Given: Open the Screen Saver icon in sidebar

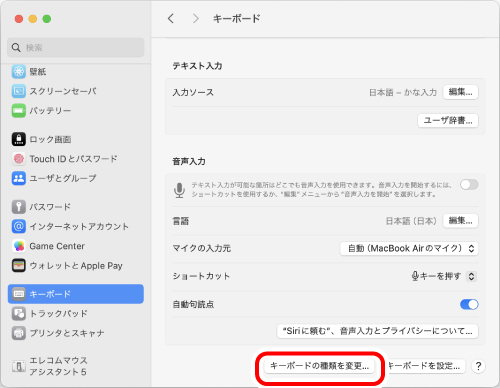Looking at the screenshot, I should pyautogui.click(x=19, y=91).
